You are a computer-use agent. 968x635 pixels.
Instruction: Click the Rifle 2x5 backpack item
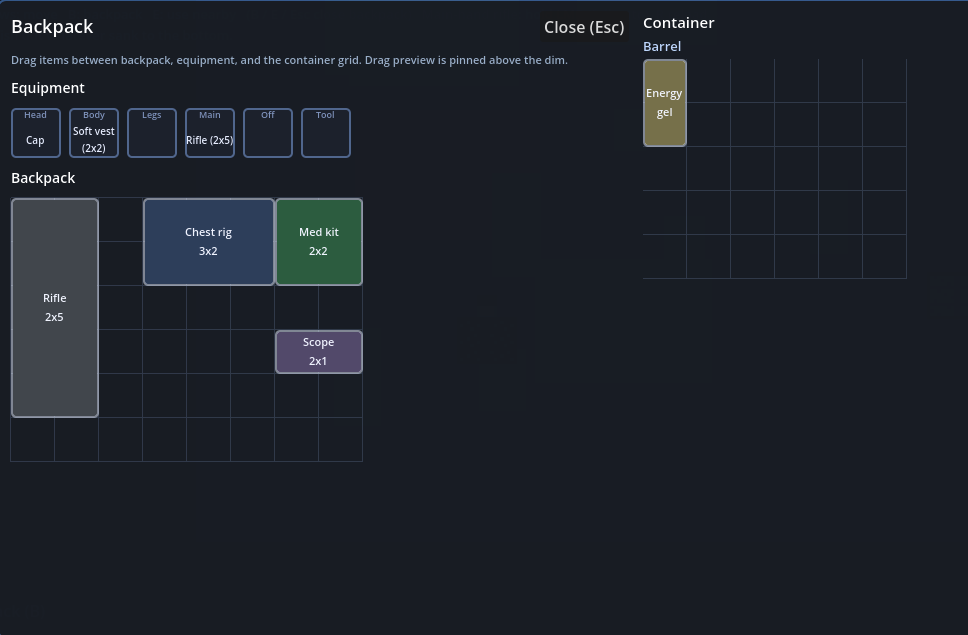(x=55, y=307)
